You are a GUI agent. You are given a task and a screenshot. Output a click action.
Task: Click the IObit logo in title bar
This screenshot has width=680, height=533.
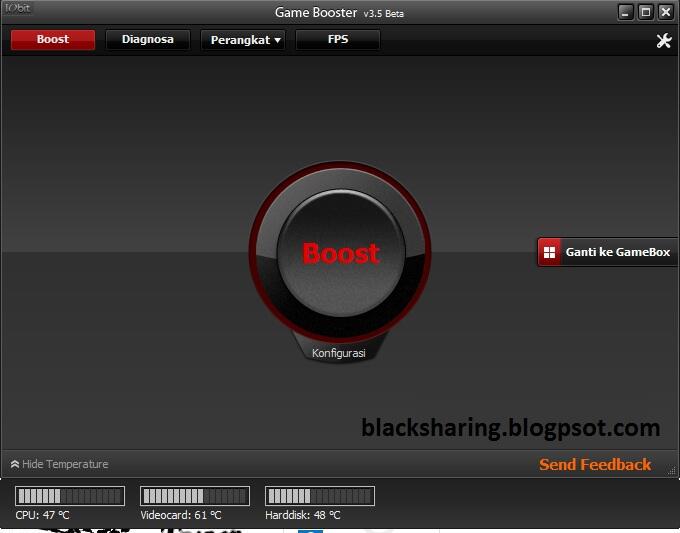click(18, 8)
